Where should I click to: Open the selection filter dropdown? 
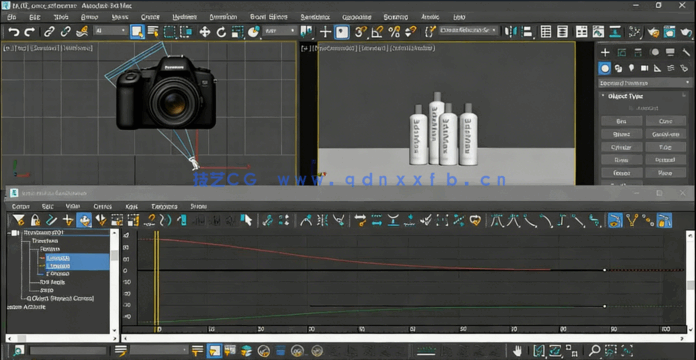coord(110,31)
